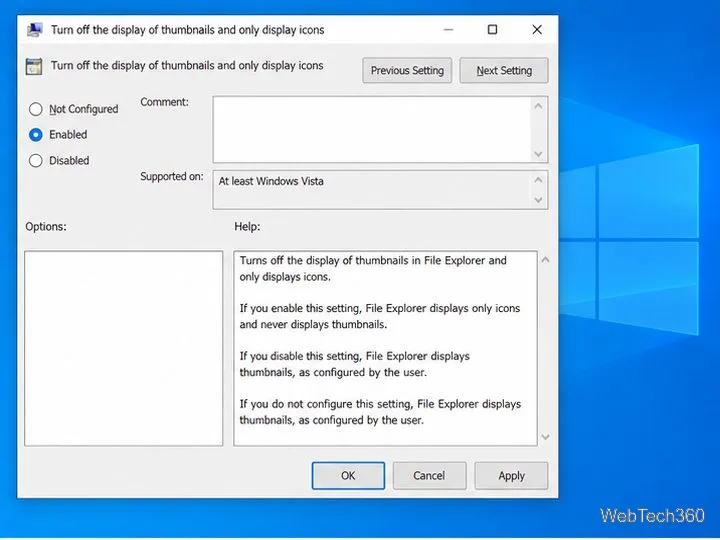Click the text 'If you enable this setting'
Image resolution: width=720 pixels, height=540 pixels.
coord(301,308)
